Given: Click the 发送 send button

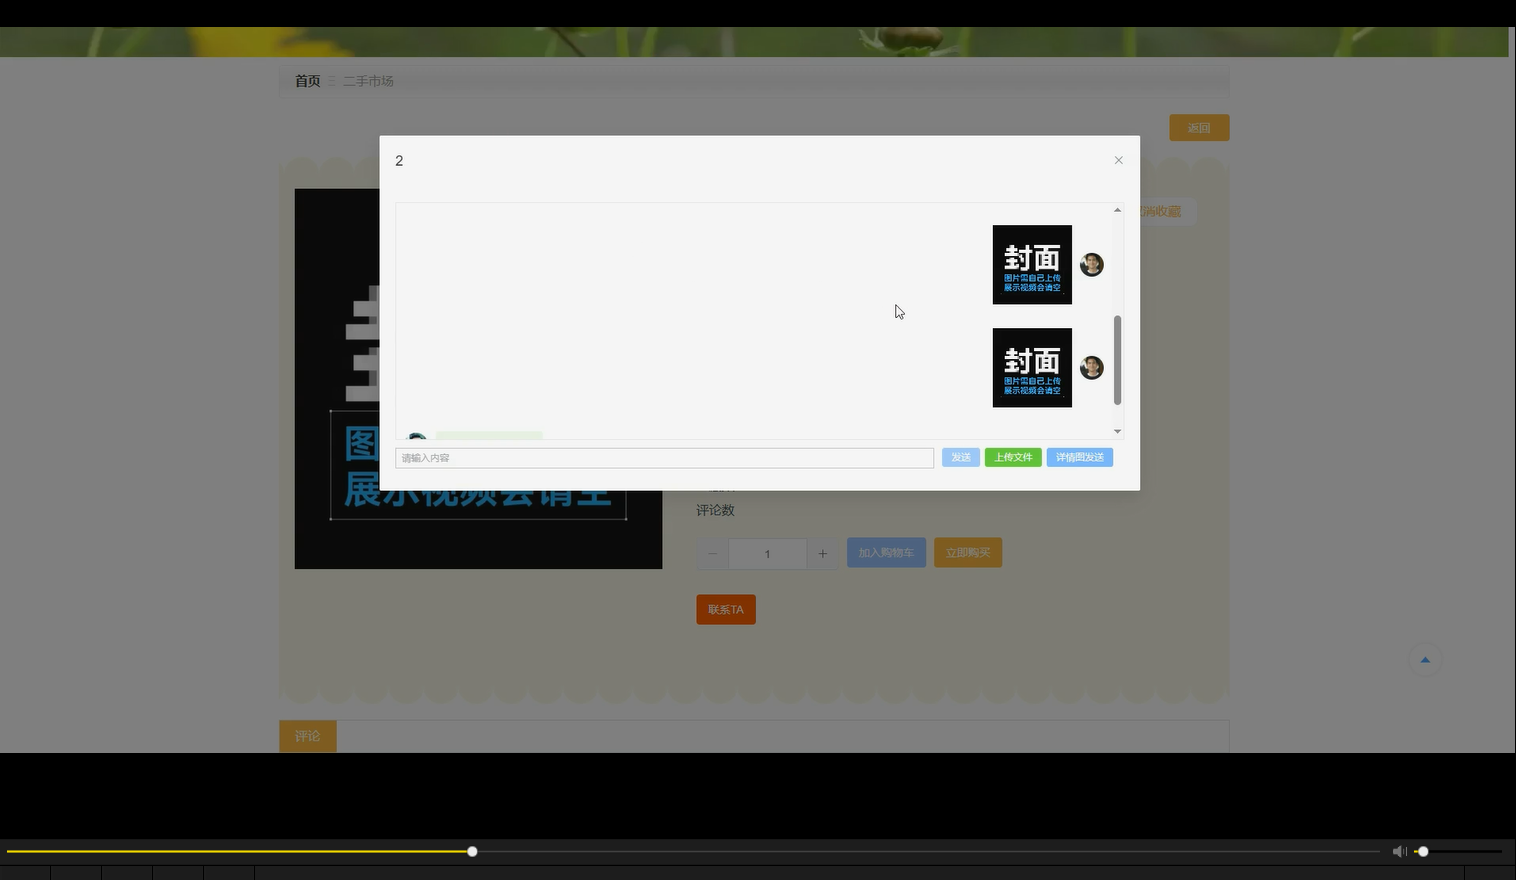Looking at the screenshot, I should (961, 457).
